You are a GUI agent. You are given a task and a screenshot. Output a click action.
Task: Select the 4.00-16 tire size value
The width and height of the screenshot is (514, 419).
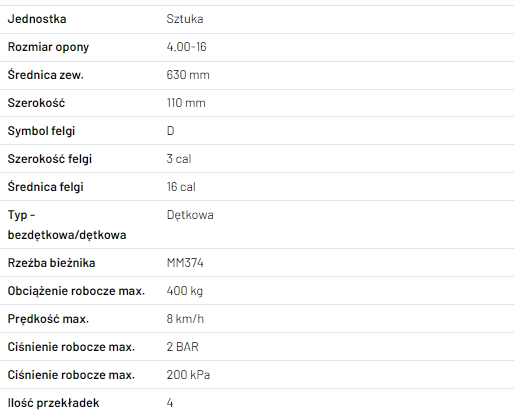(x=186, y=47)
